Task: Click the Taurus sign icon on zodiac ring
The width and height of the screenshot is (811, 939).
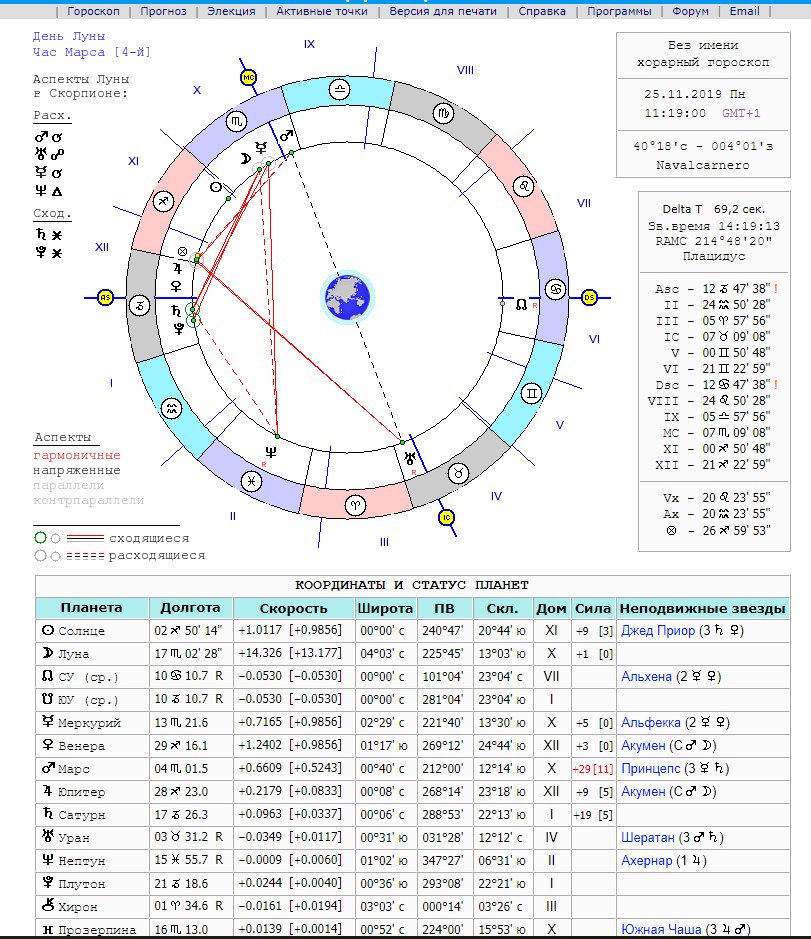Action: (458, 474)
